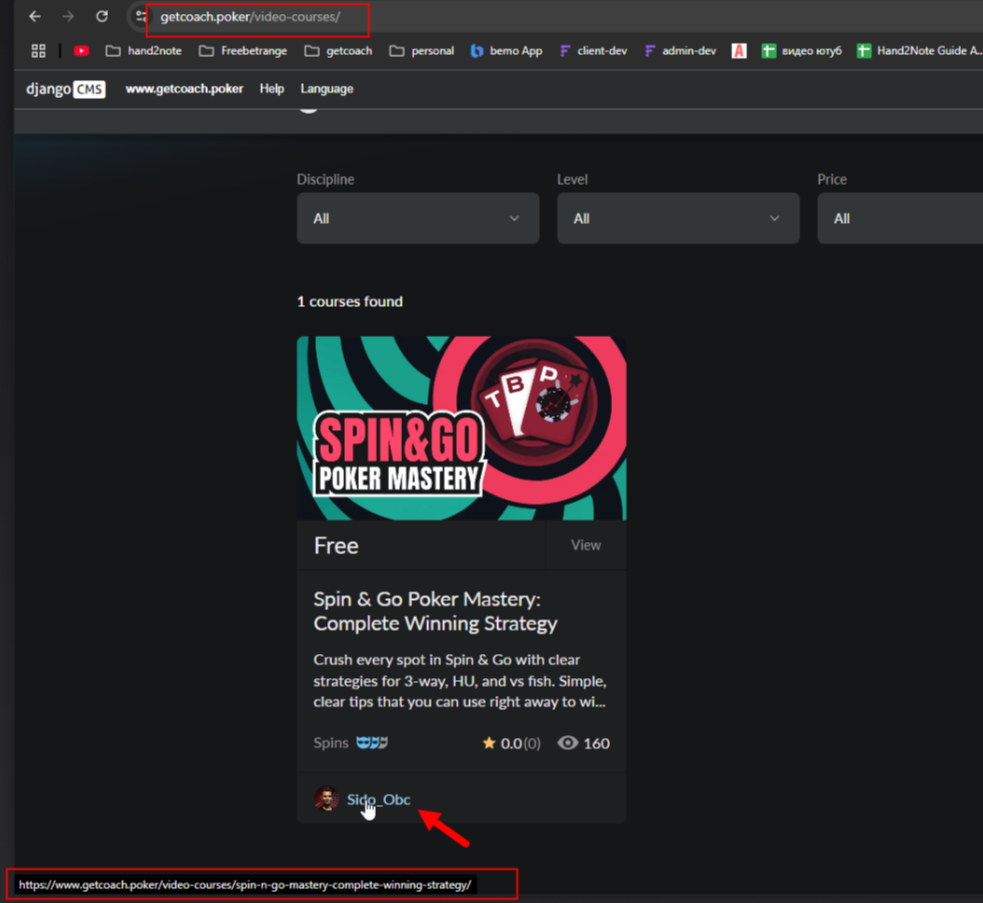983x903 pixels.
Task: Click the bemo App bookmark
Action: coord(506,51)
